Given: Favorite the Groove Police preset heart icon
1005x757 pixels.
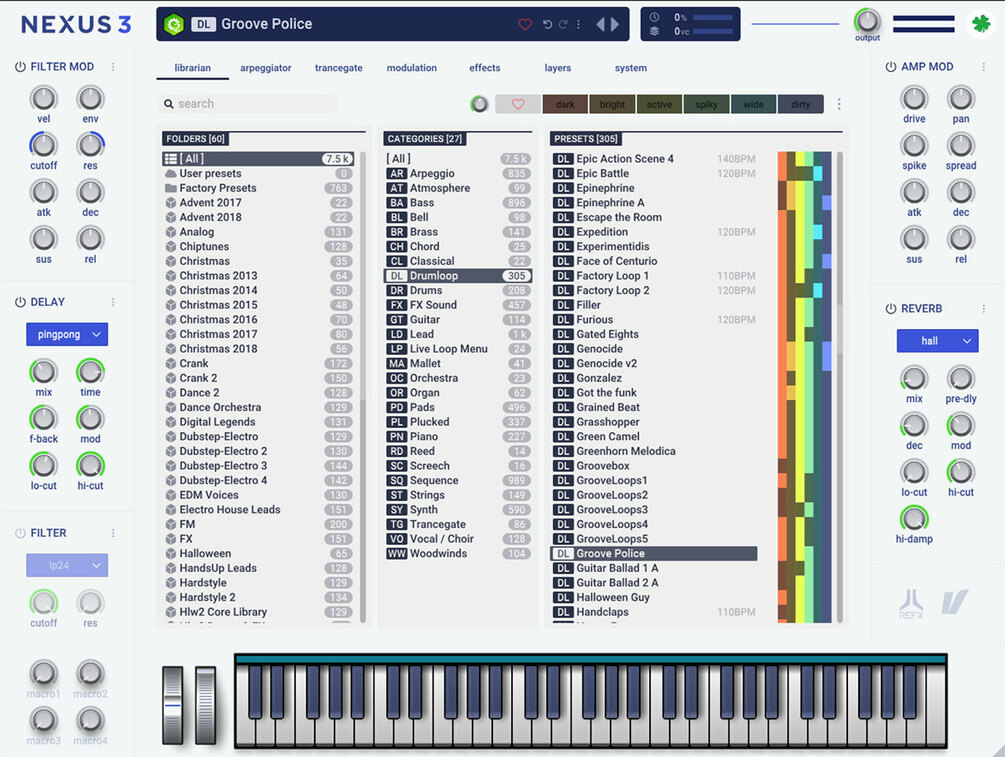Looking at the screenshot, I should 525,24.
